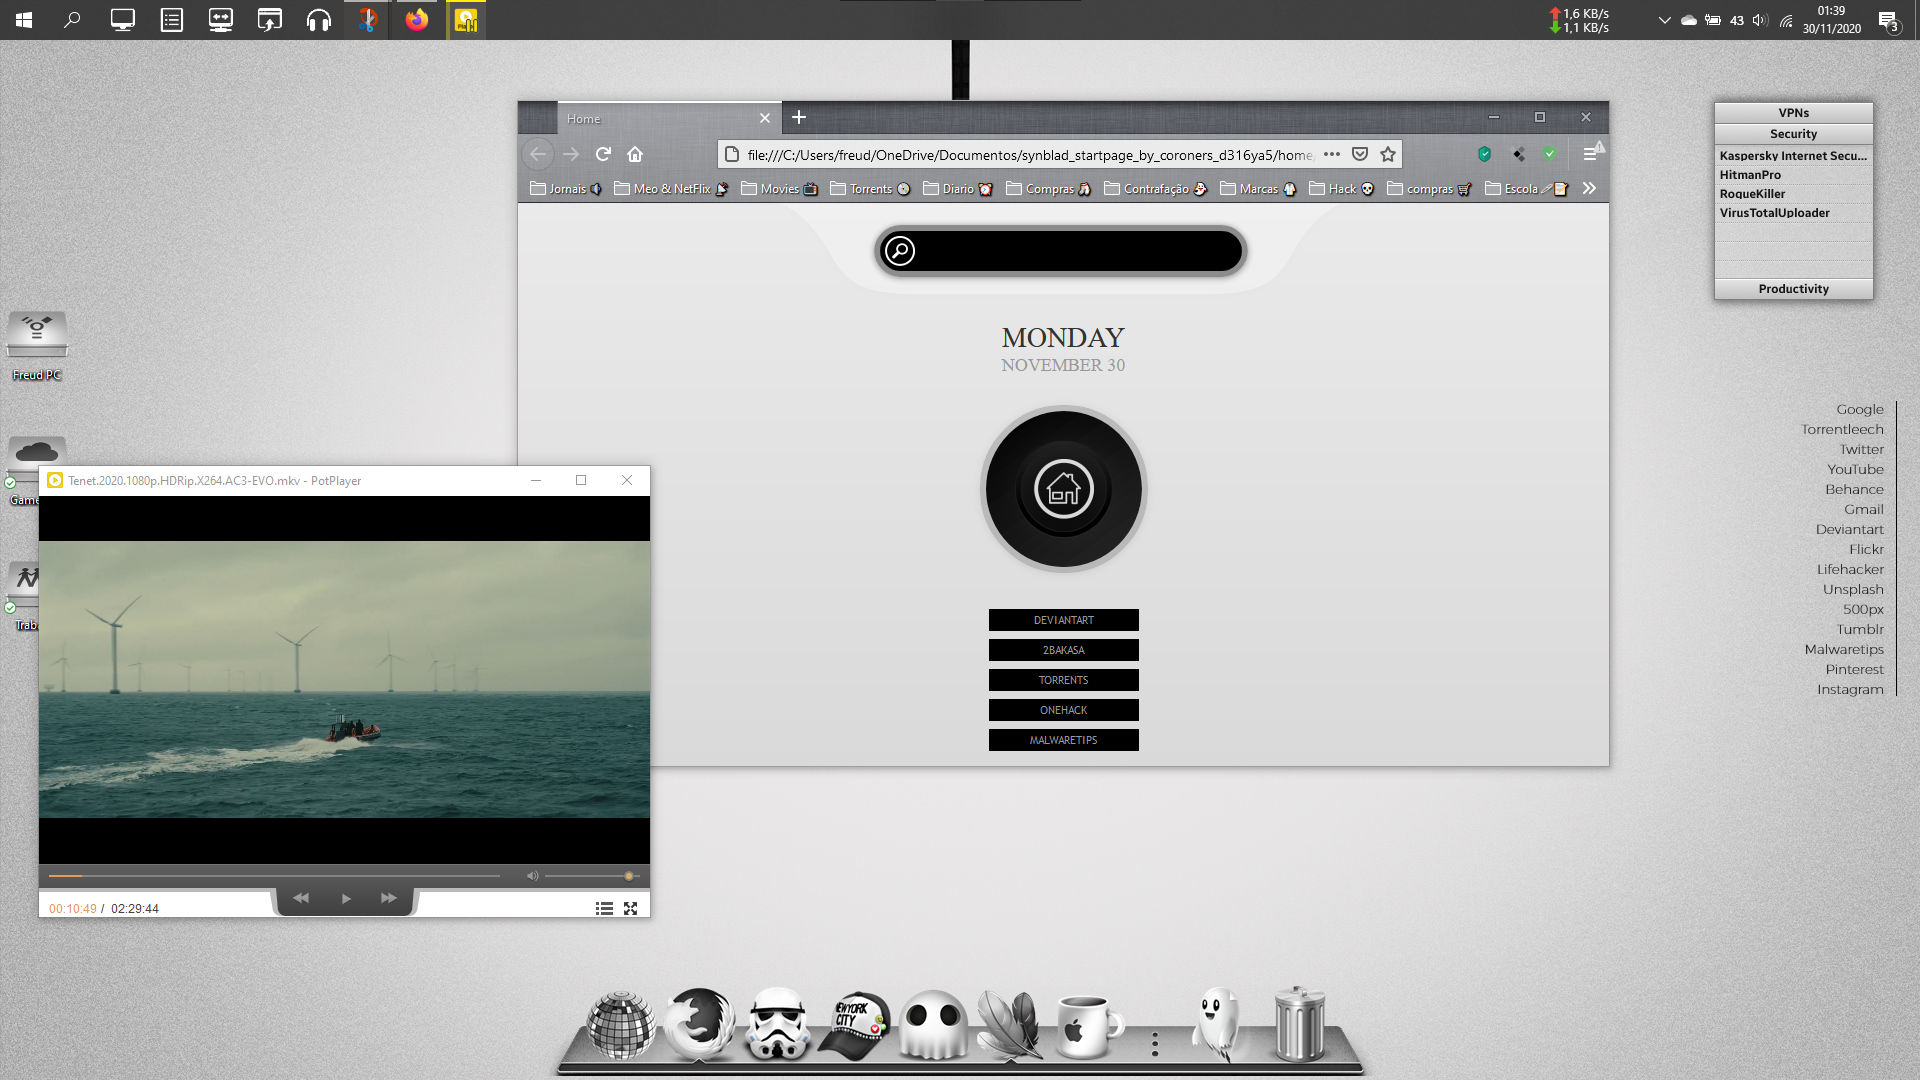Open the Torrents bookmark folder
Screen dimensions: 1920x1080
click(x=869, y=188)
